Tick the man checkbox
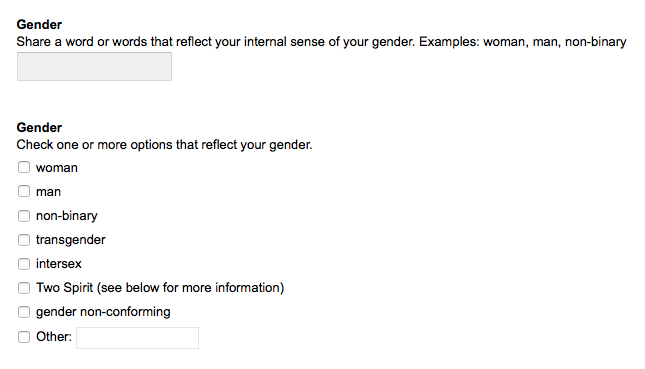Screen dimensions: 645x369 coord(24,191)
